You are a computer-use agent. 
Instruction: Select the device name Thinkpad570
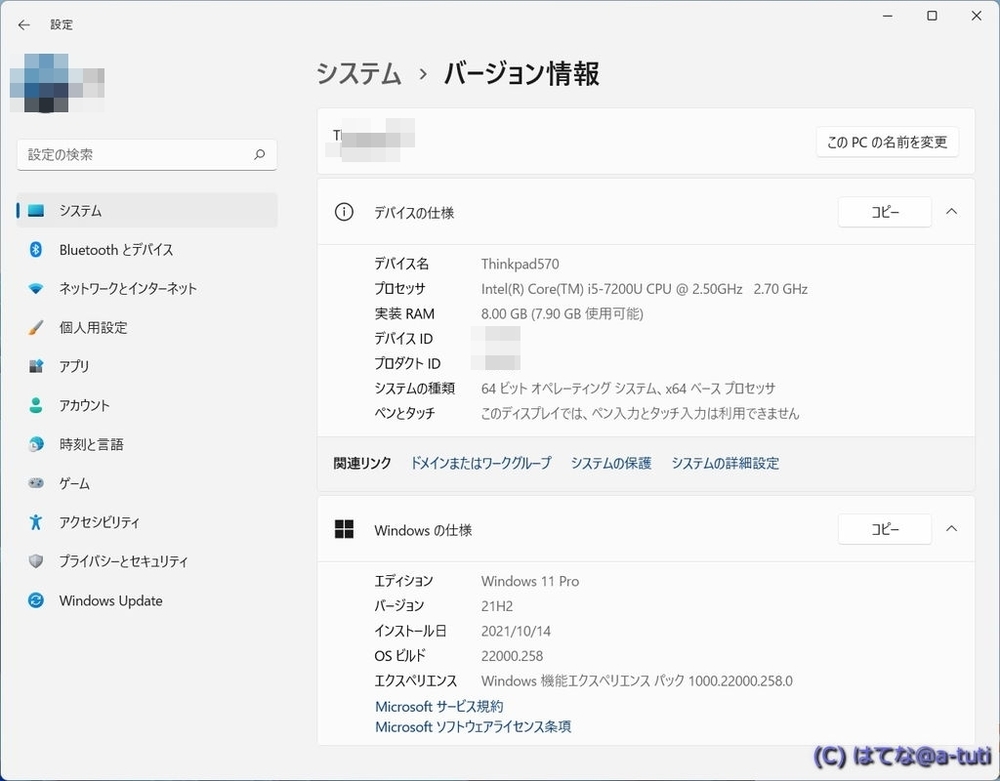(x=520, y=264)
